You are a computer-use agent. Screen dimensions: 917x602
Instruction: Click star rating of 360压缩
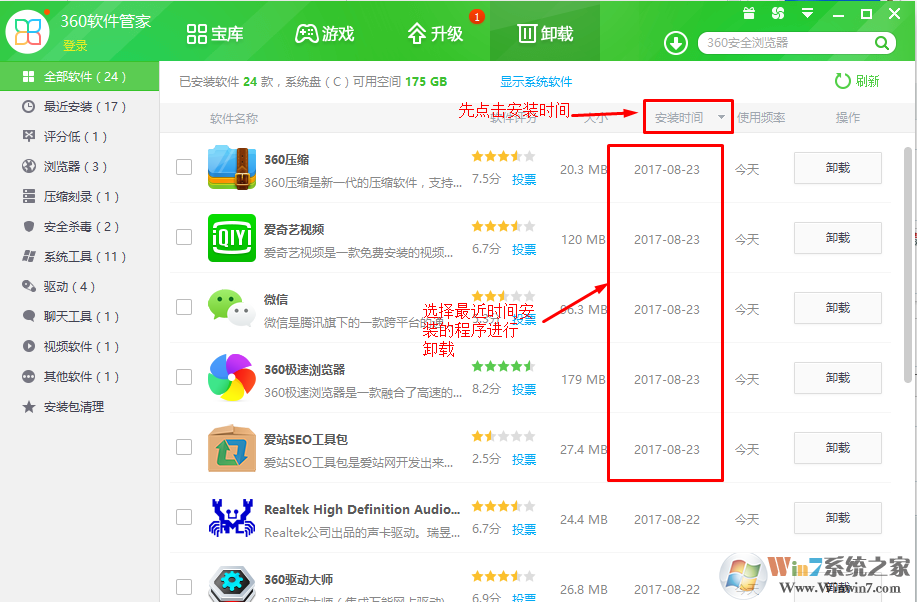503,156
